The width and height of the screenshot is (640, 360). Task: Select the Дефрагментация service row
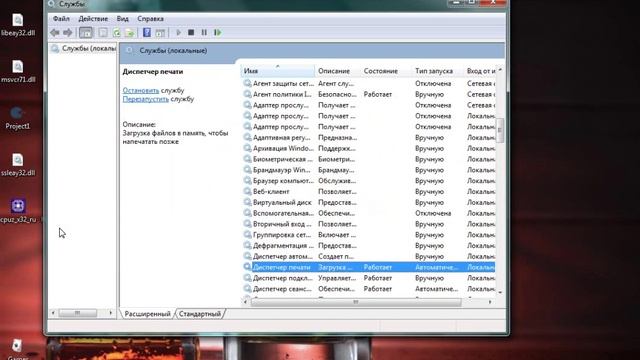(x=368, y=246)
